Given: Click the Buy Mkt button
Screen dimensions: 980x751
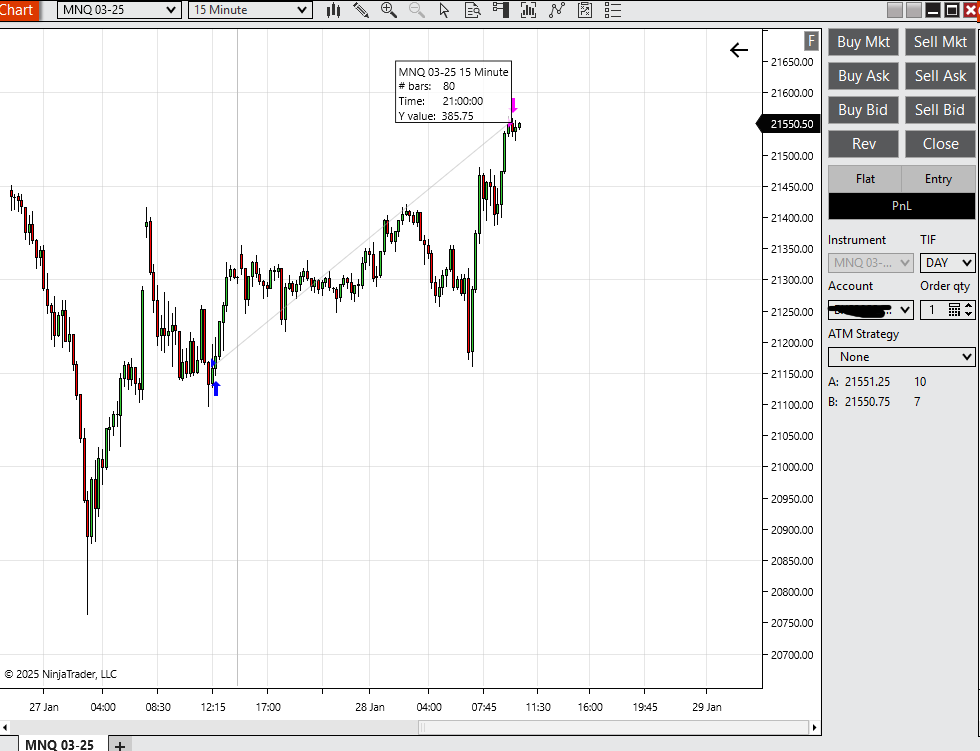Looking at the screenshot, I should (863, 42).
